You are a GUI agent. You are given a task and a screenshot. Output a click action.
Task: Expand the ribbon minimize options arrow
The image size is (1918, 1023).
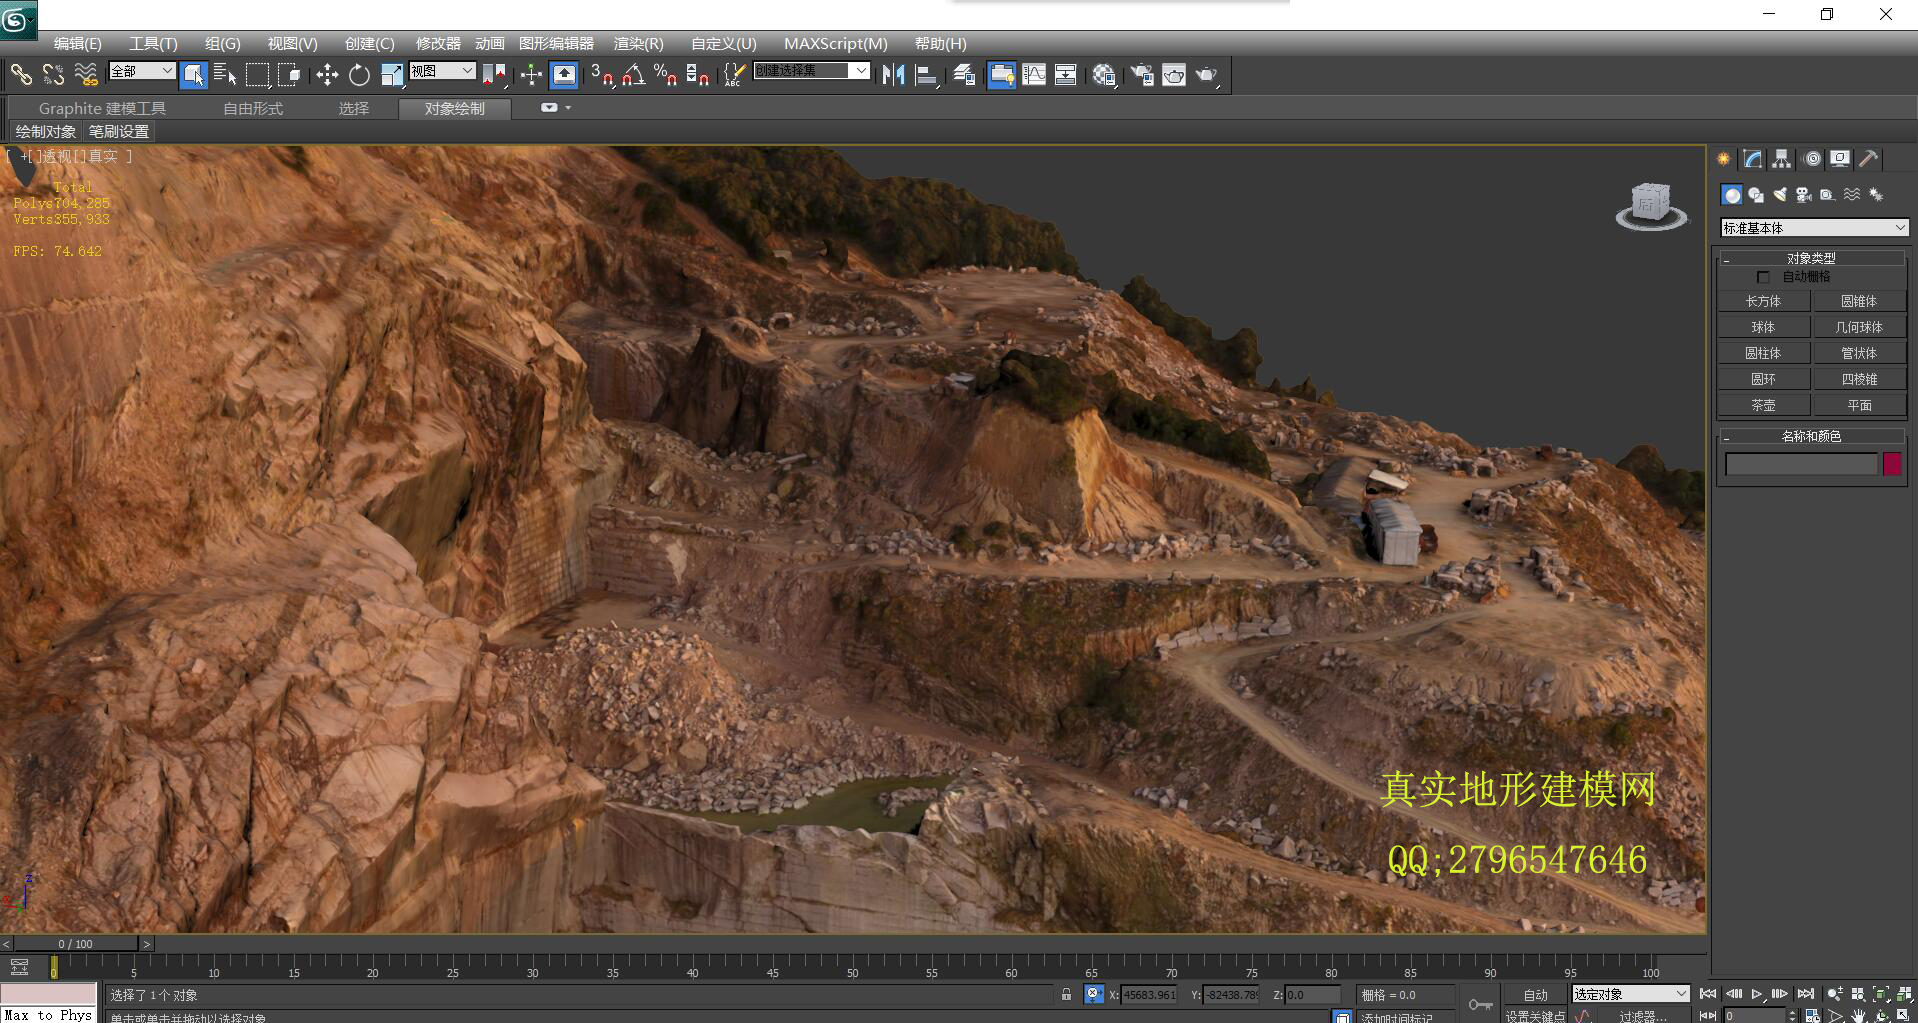point(568,108)
